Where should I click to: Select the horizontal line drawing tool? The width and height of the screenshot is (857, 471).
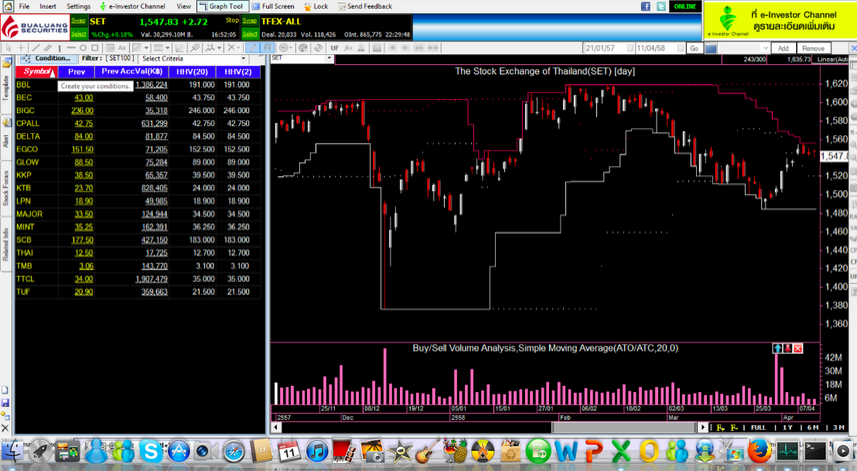(x=72, y=48)
